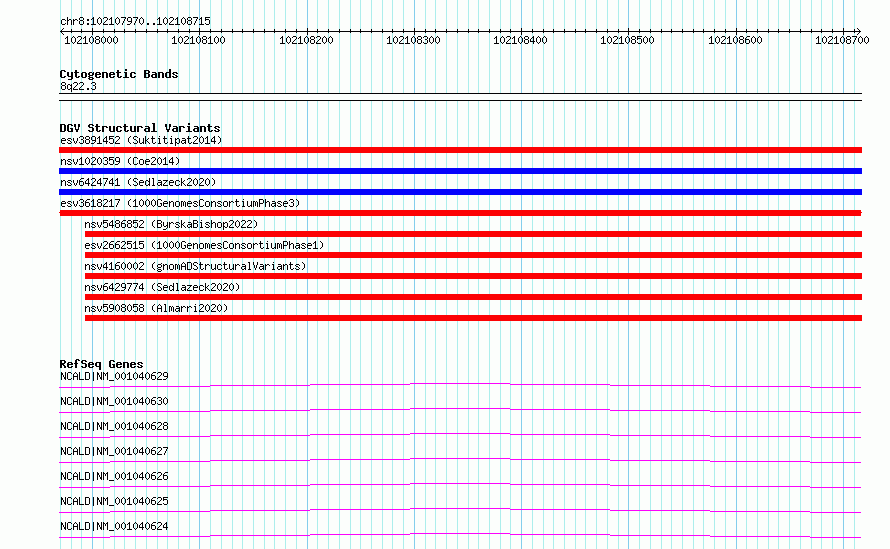Image resolution: width=890 pixels, height=549 pixels.
Task: Open the DGV Structural Variants track heading
Action: [140, 128]
